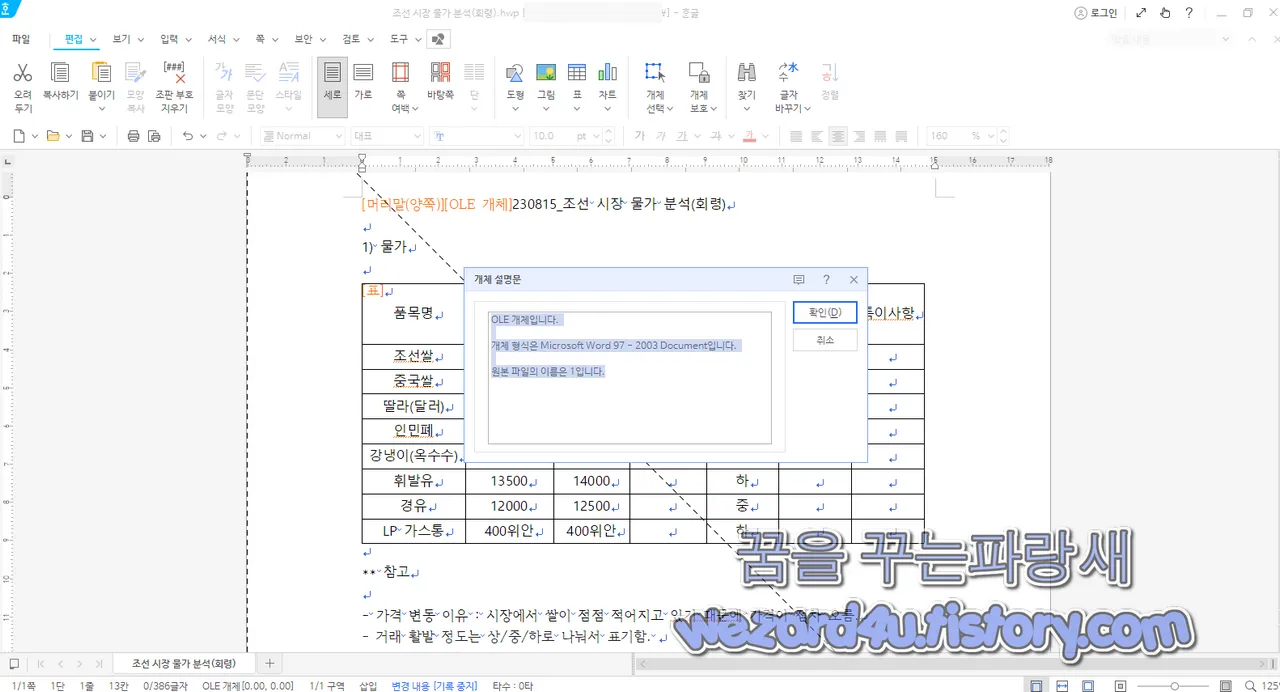The height and width of the screenshot is (692, 1280).
Task: Click the 붙이기 paste clipboard icon
Action: [101, 73]
